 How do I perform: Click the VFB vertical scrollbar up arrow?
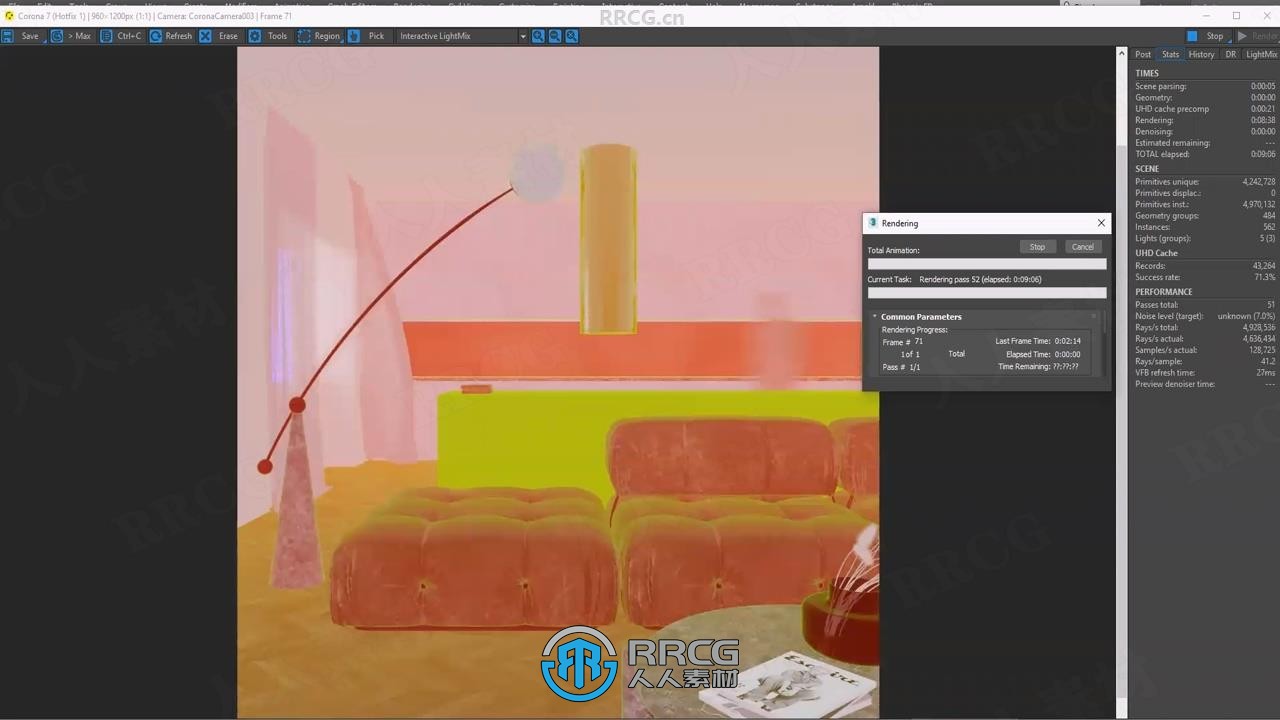coord(1121,54)
